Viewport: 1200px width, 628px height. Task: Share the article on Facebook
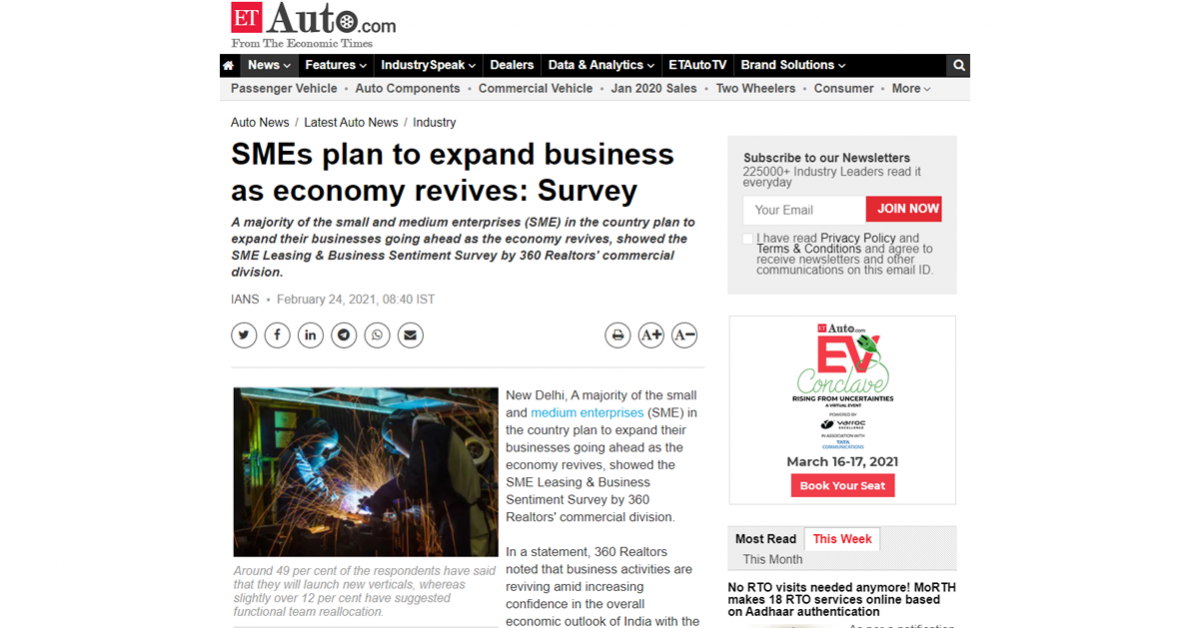pyautogui.click(x=277, y=335)
